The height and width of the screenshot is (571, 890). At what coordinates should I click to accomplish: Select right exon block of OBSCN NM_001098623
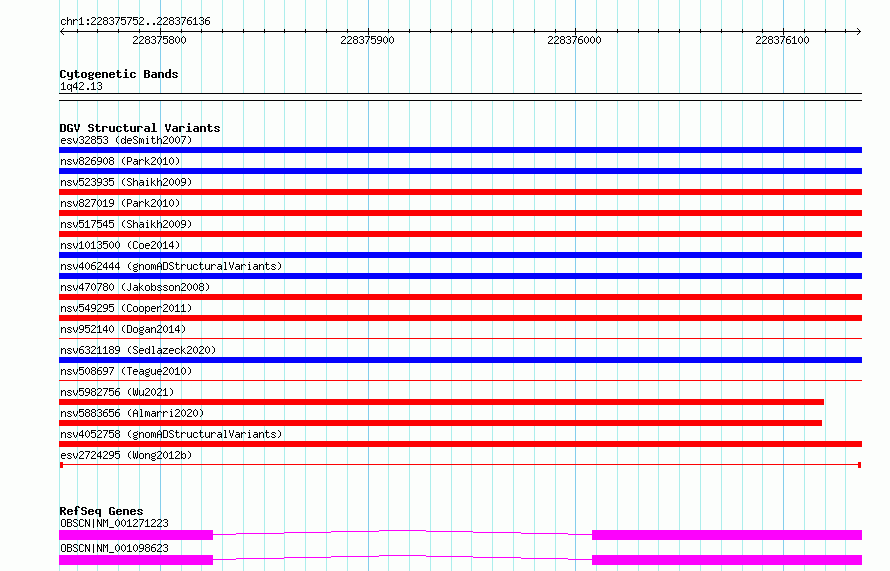(x=727, y=560)
